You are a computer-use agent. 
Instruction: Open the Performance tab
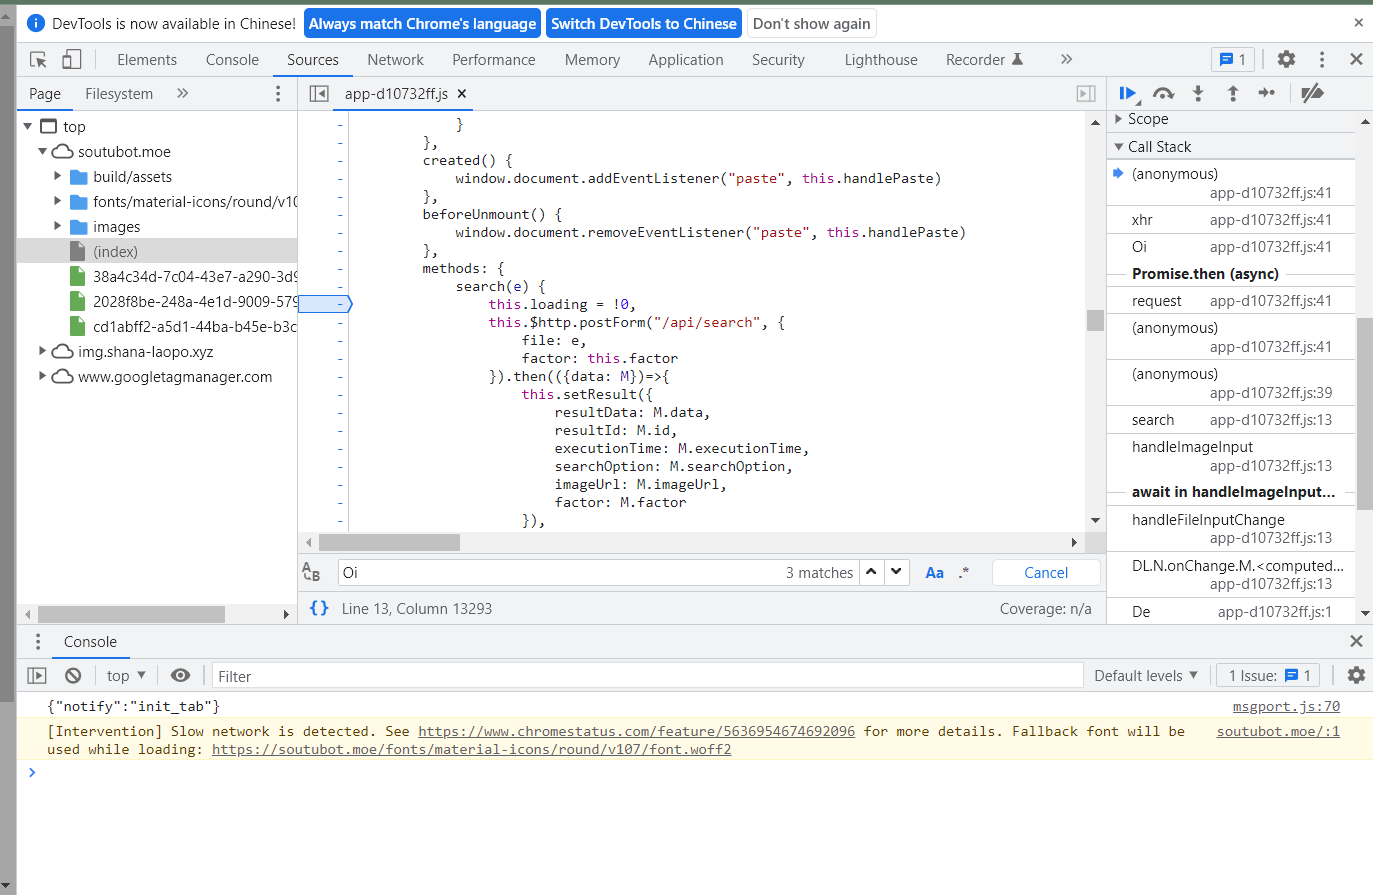point(494,60)
